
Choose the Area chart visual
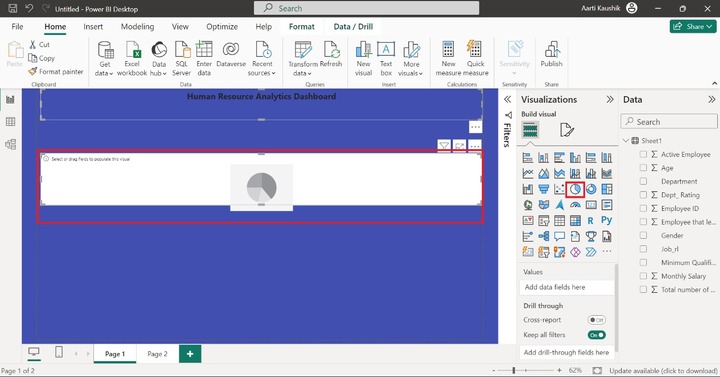(544, 174)
